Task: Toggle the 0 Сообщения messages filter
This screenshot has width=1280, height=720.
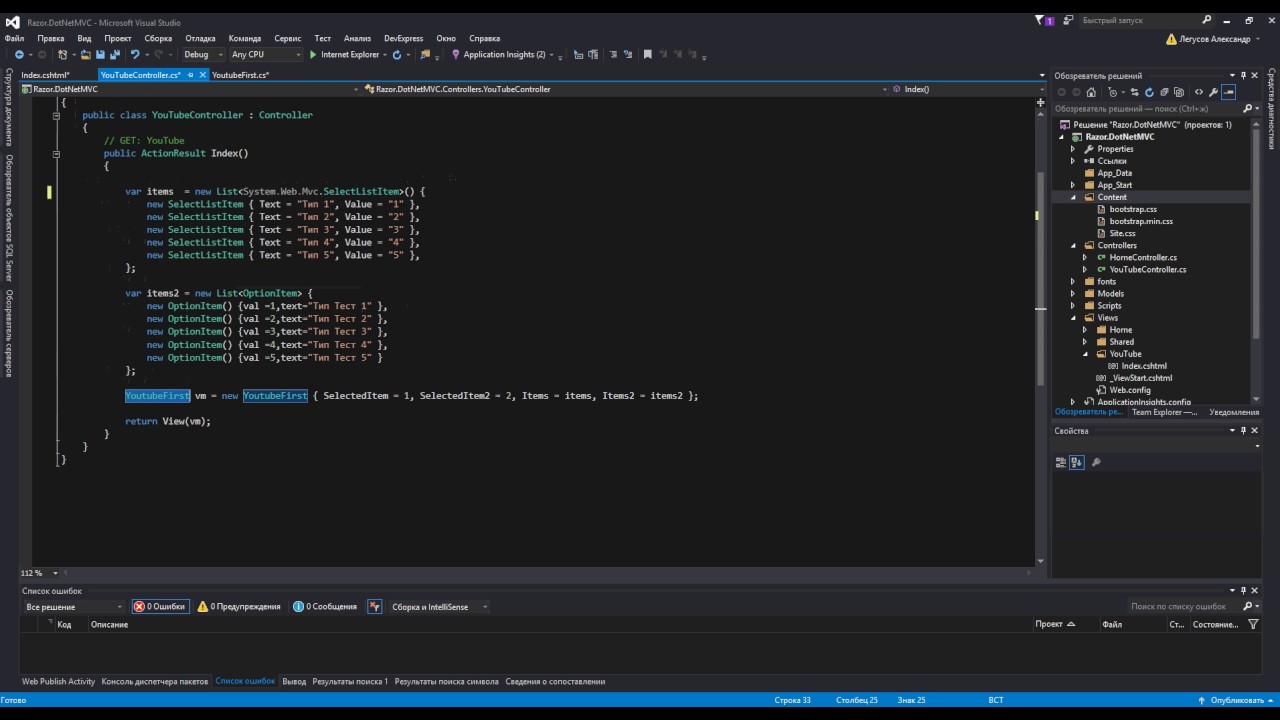Action: click(x=325, y=606)
